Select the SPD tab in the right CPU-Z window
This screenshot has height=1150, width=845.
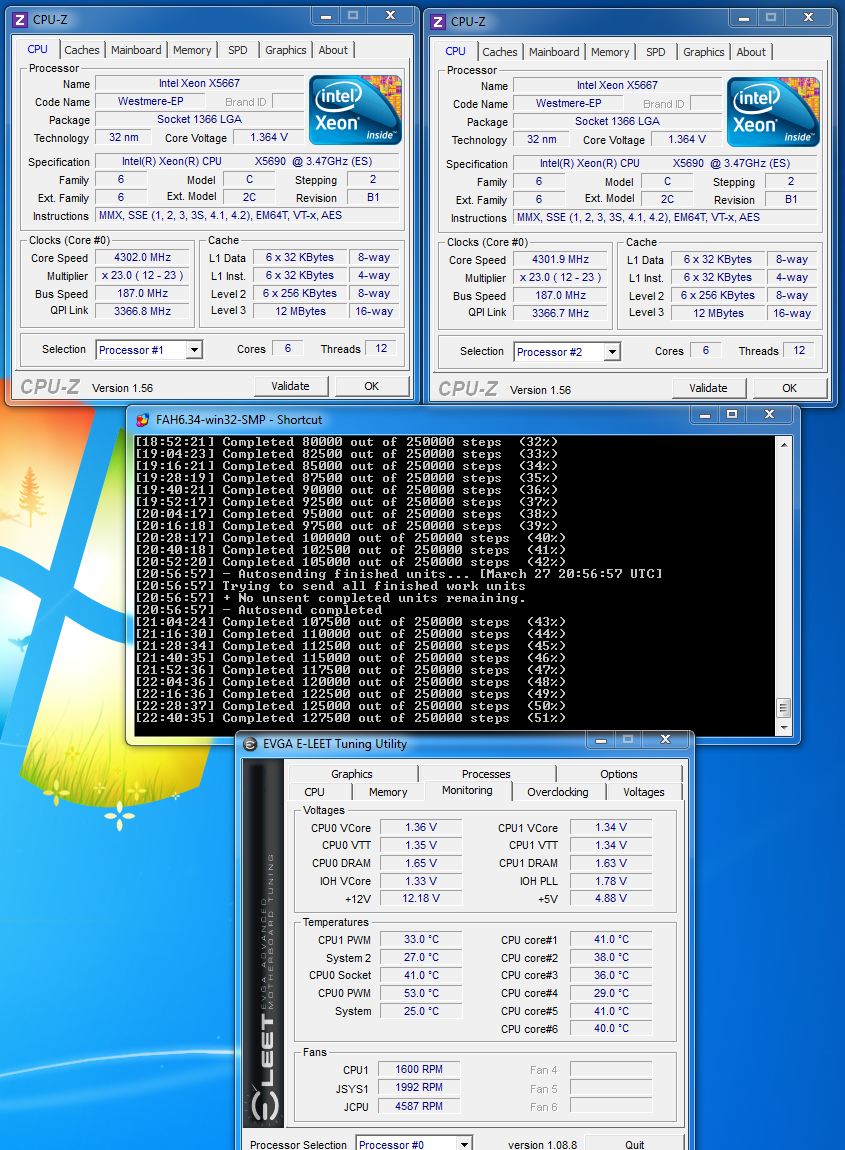click(x=656, y=52)
